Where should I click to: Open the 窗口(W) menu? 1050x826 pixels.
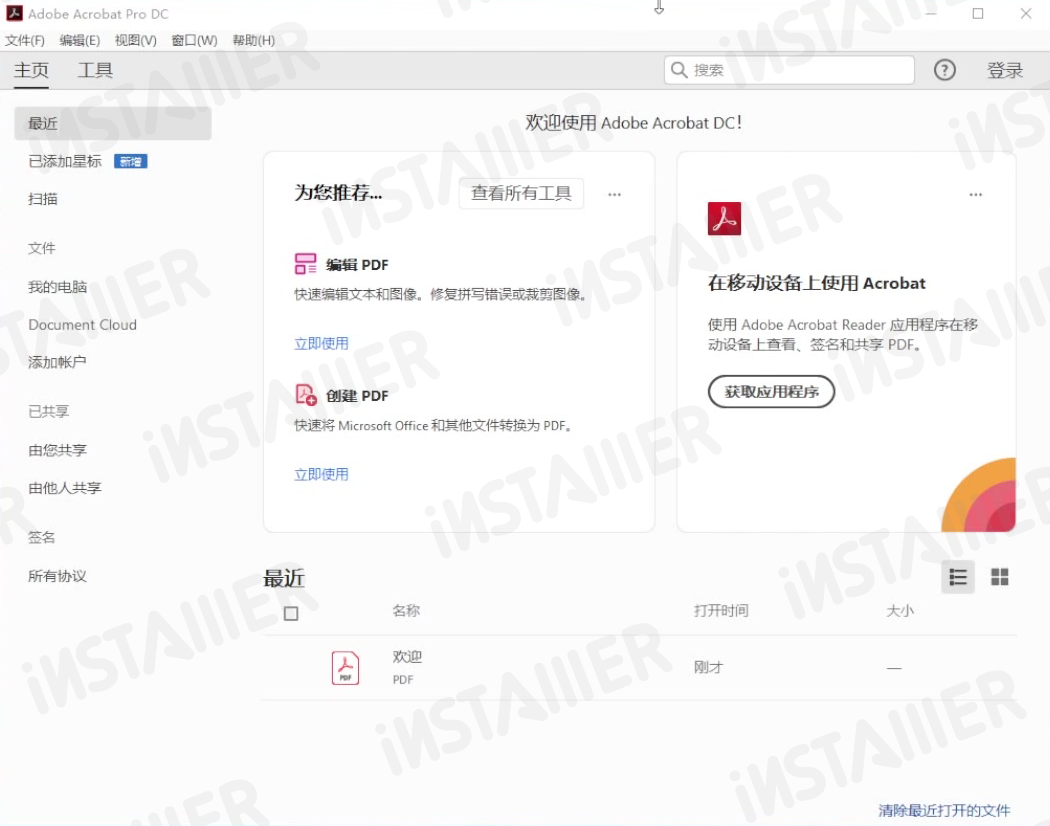194,40
